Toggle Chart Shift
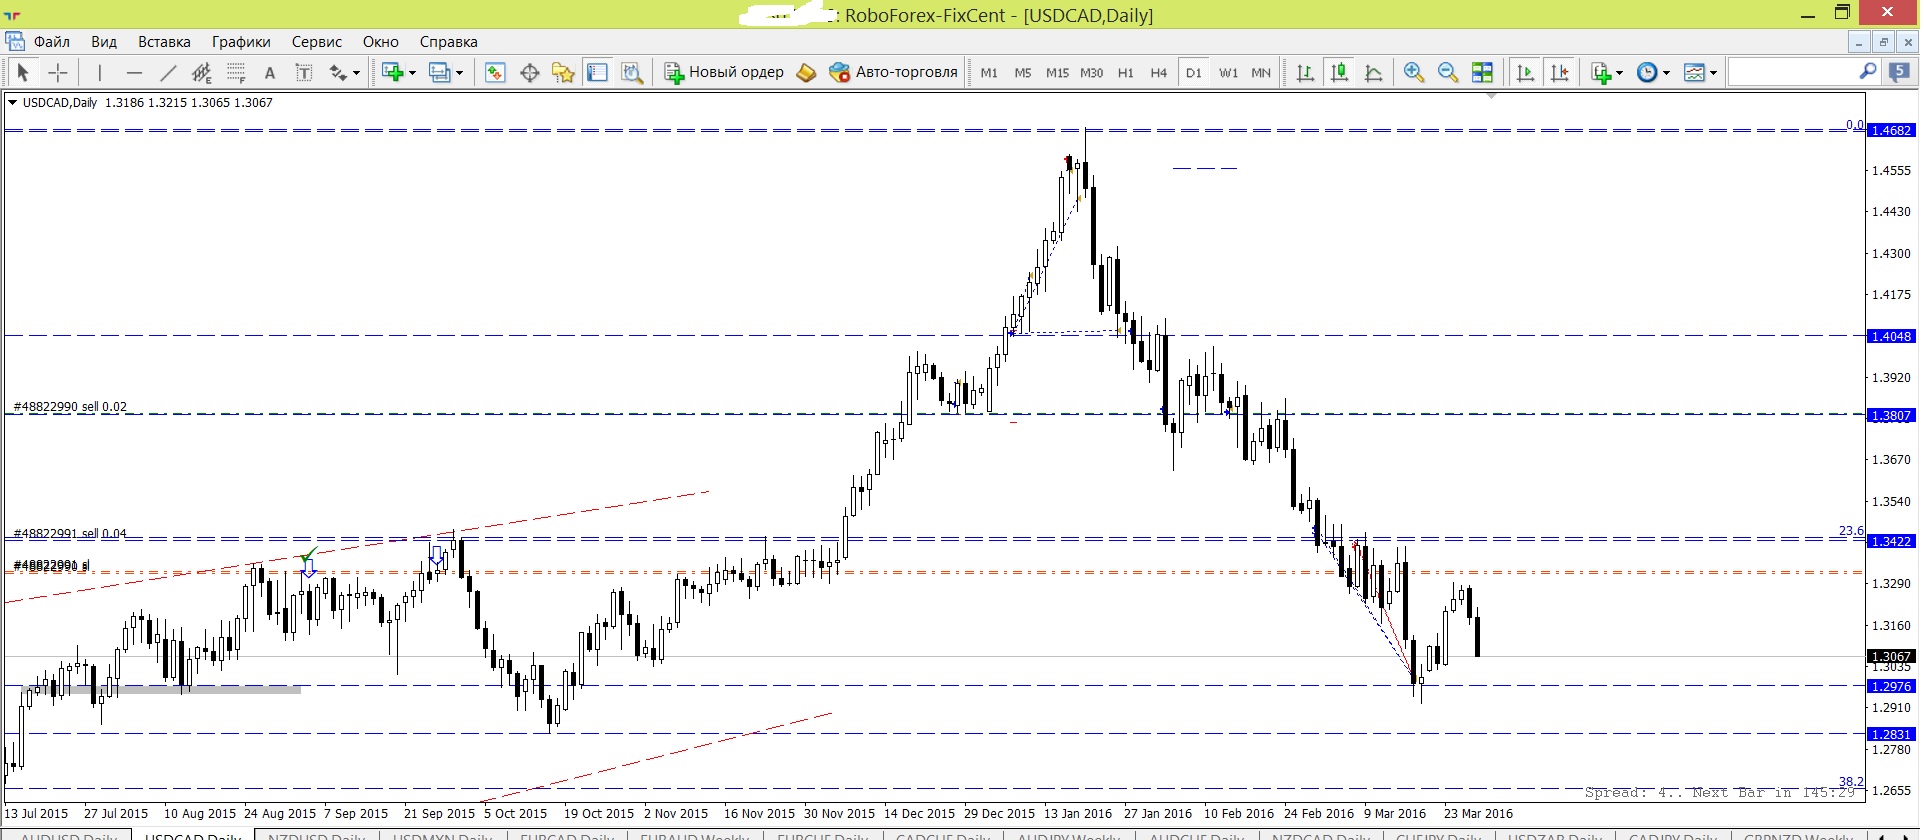 [x=1559, y=72]
